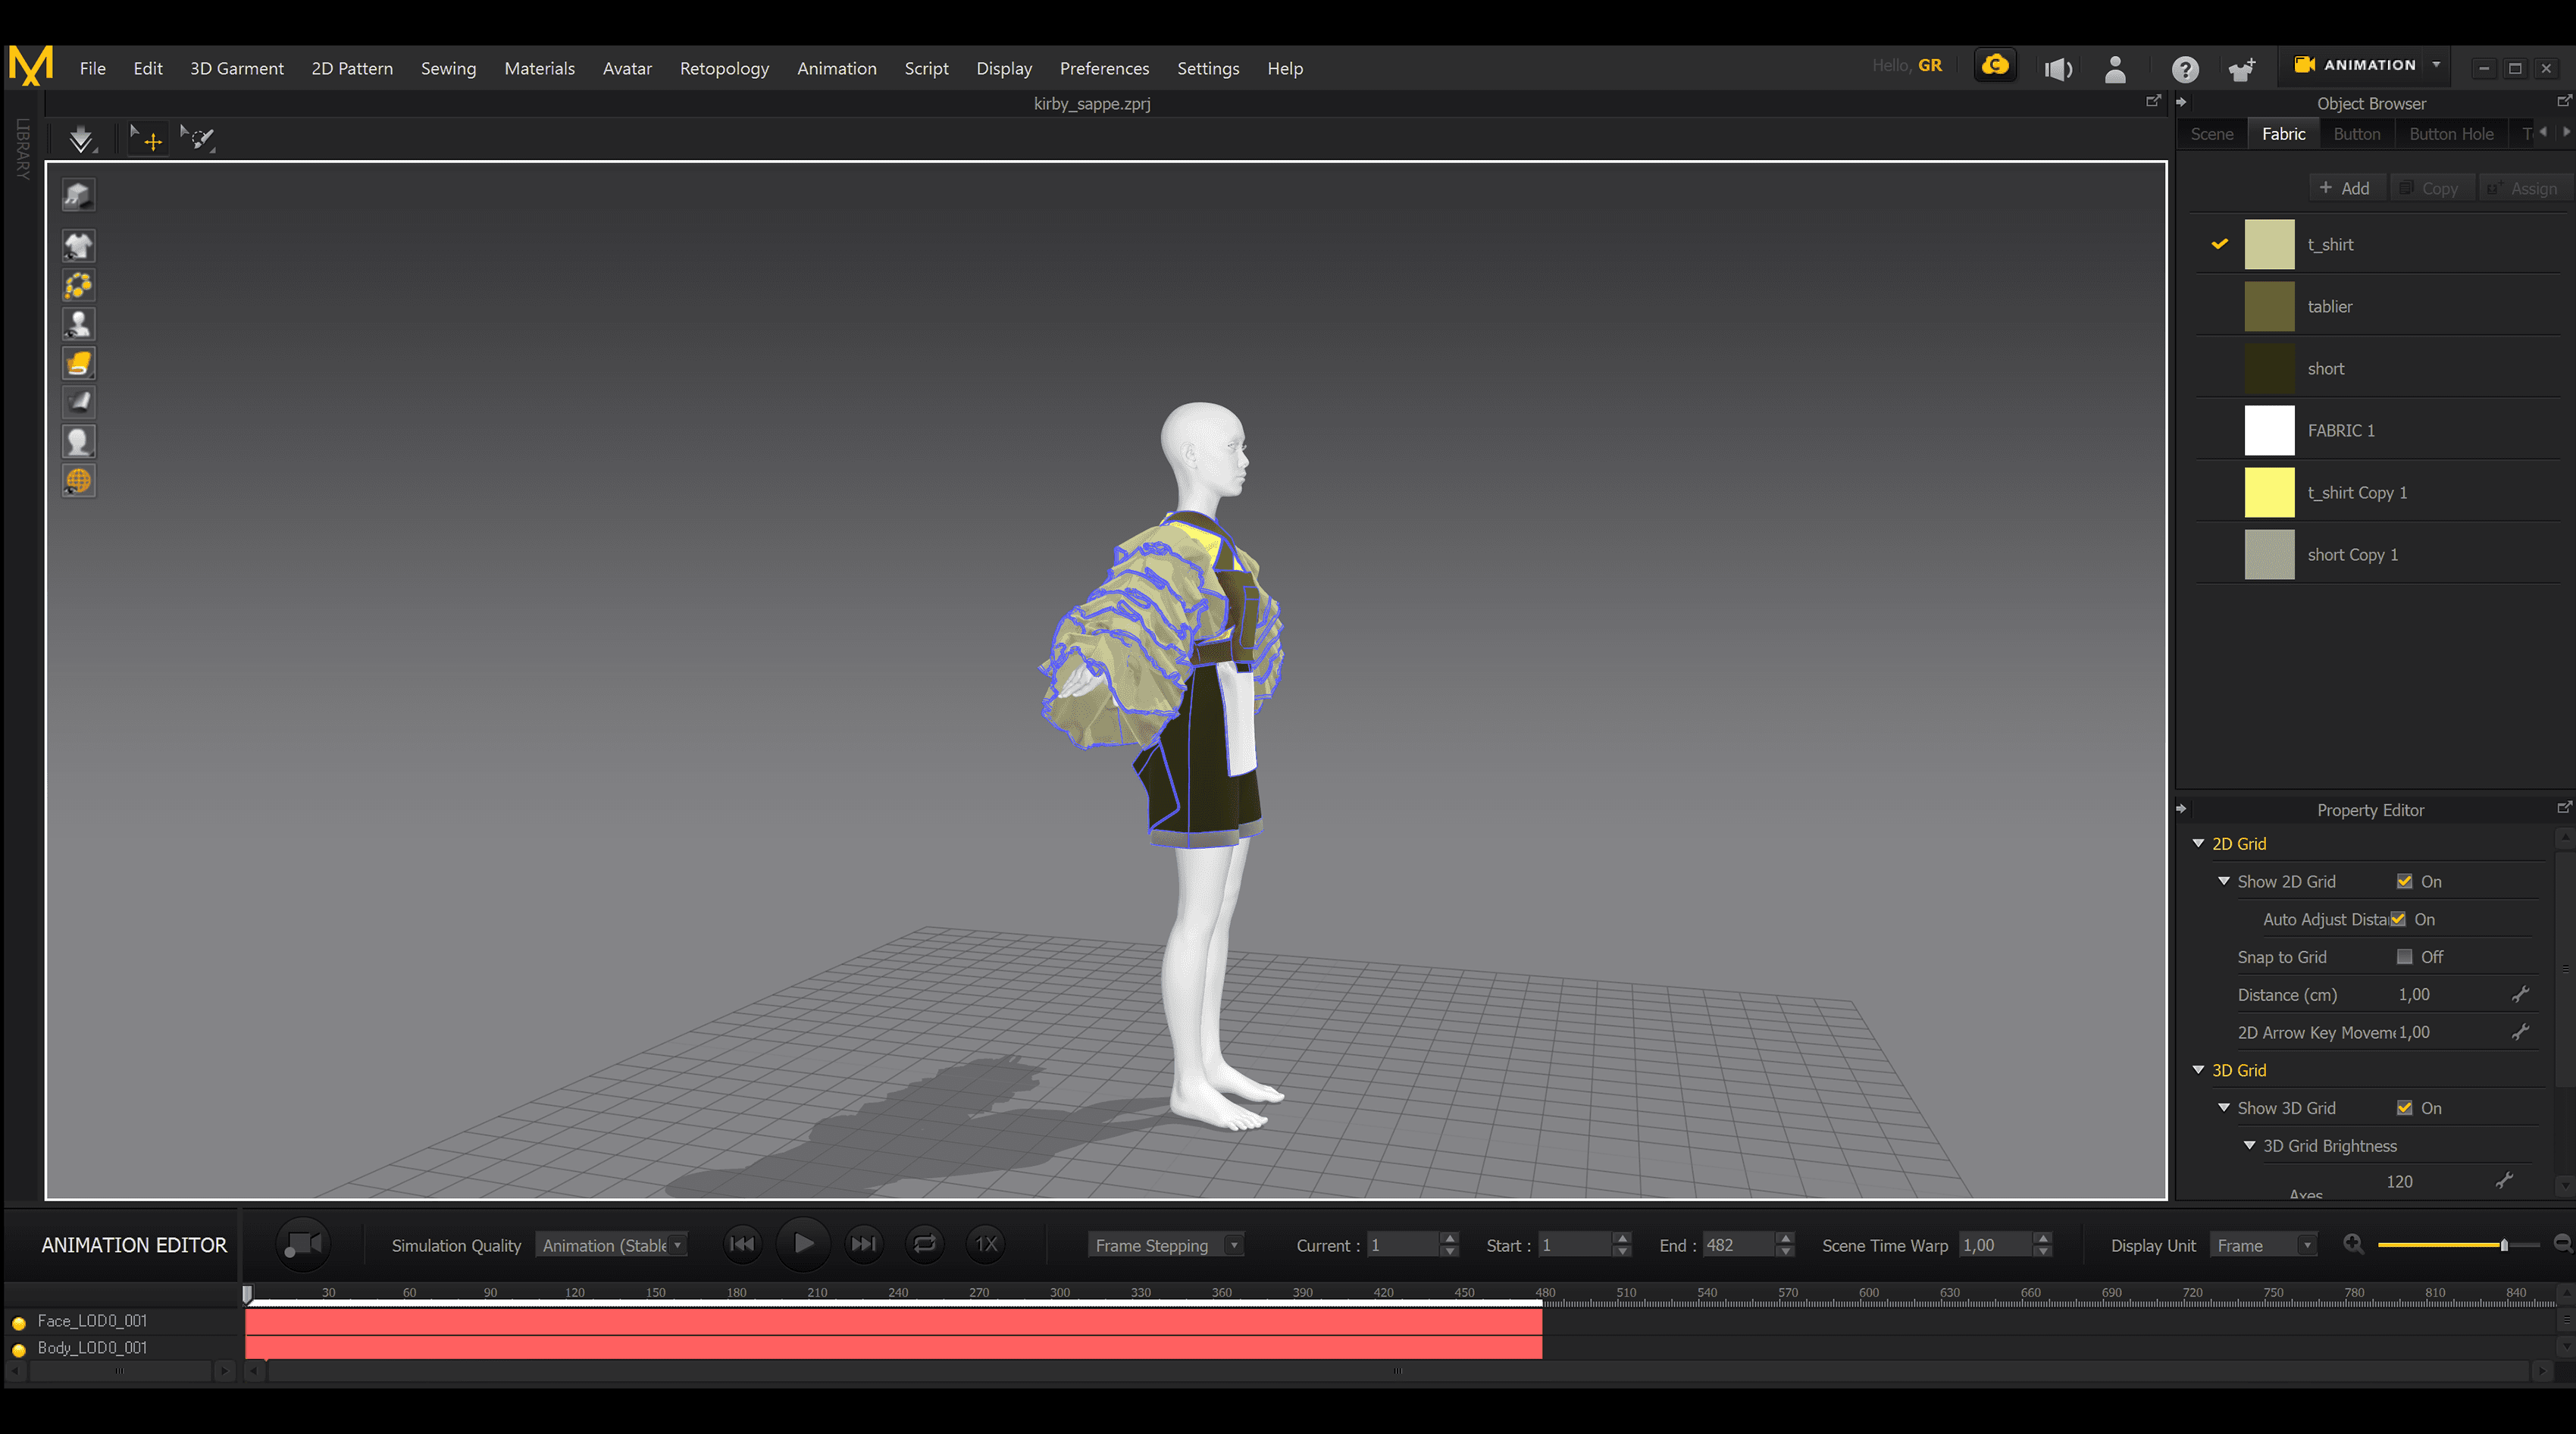Click the orange cloud sync icon

click(1995, 66)
